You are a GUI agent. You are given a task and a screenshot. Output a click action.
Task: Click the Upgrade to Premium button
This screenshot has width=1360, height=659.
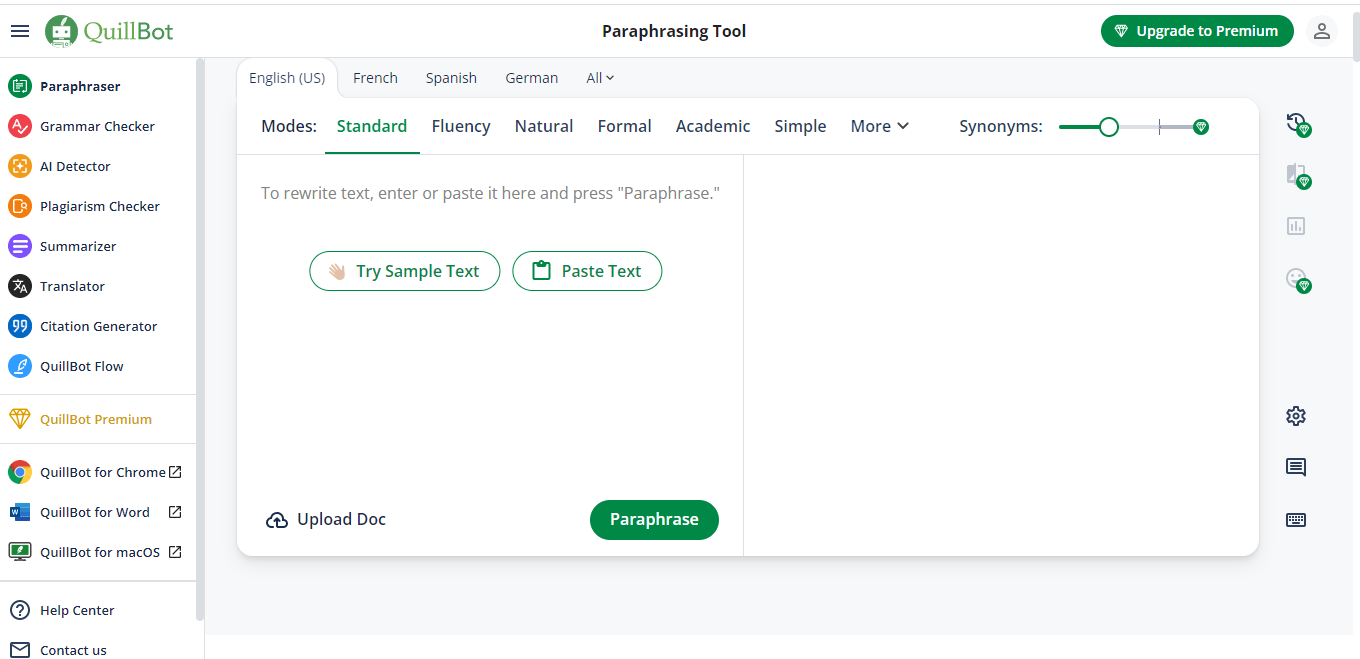pyautogui.click(x=1197, y=31)
